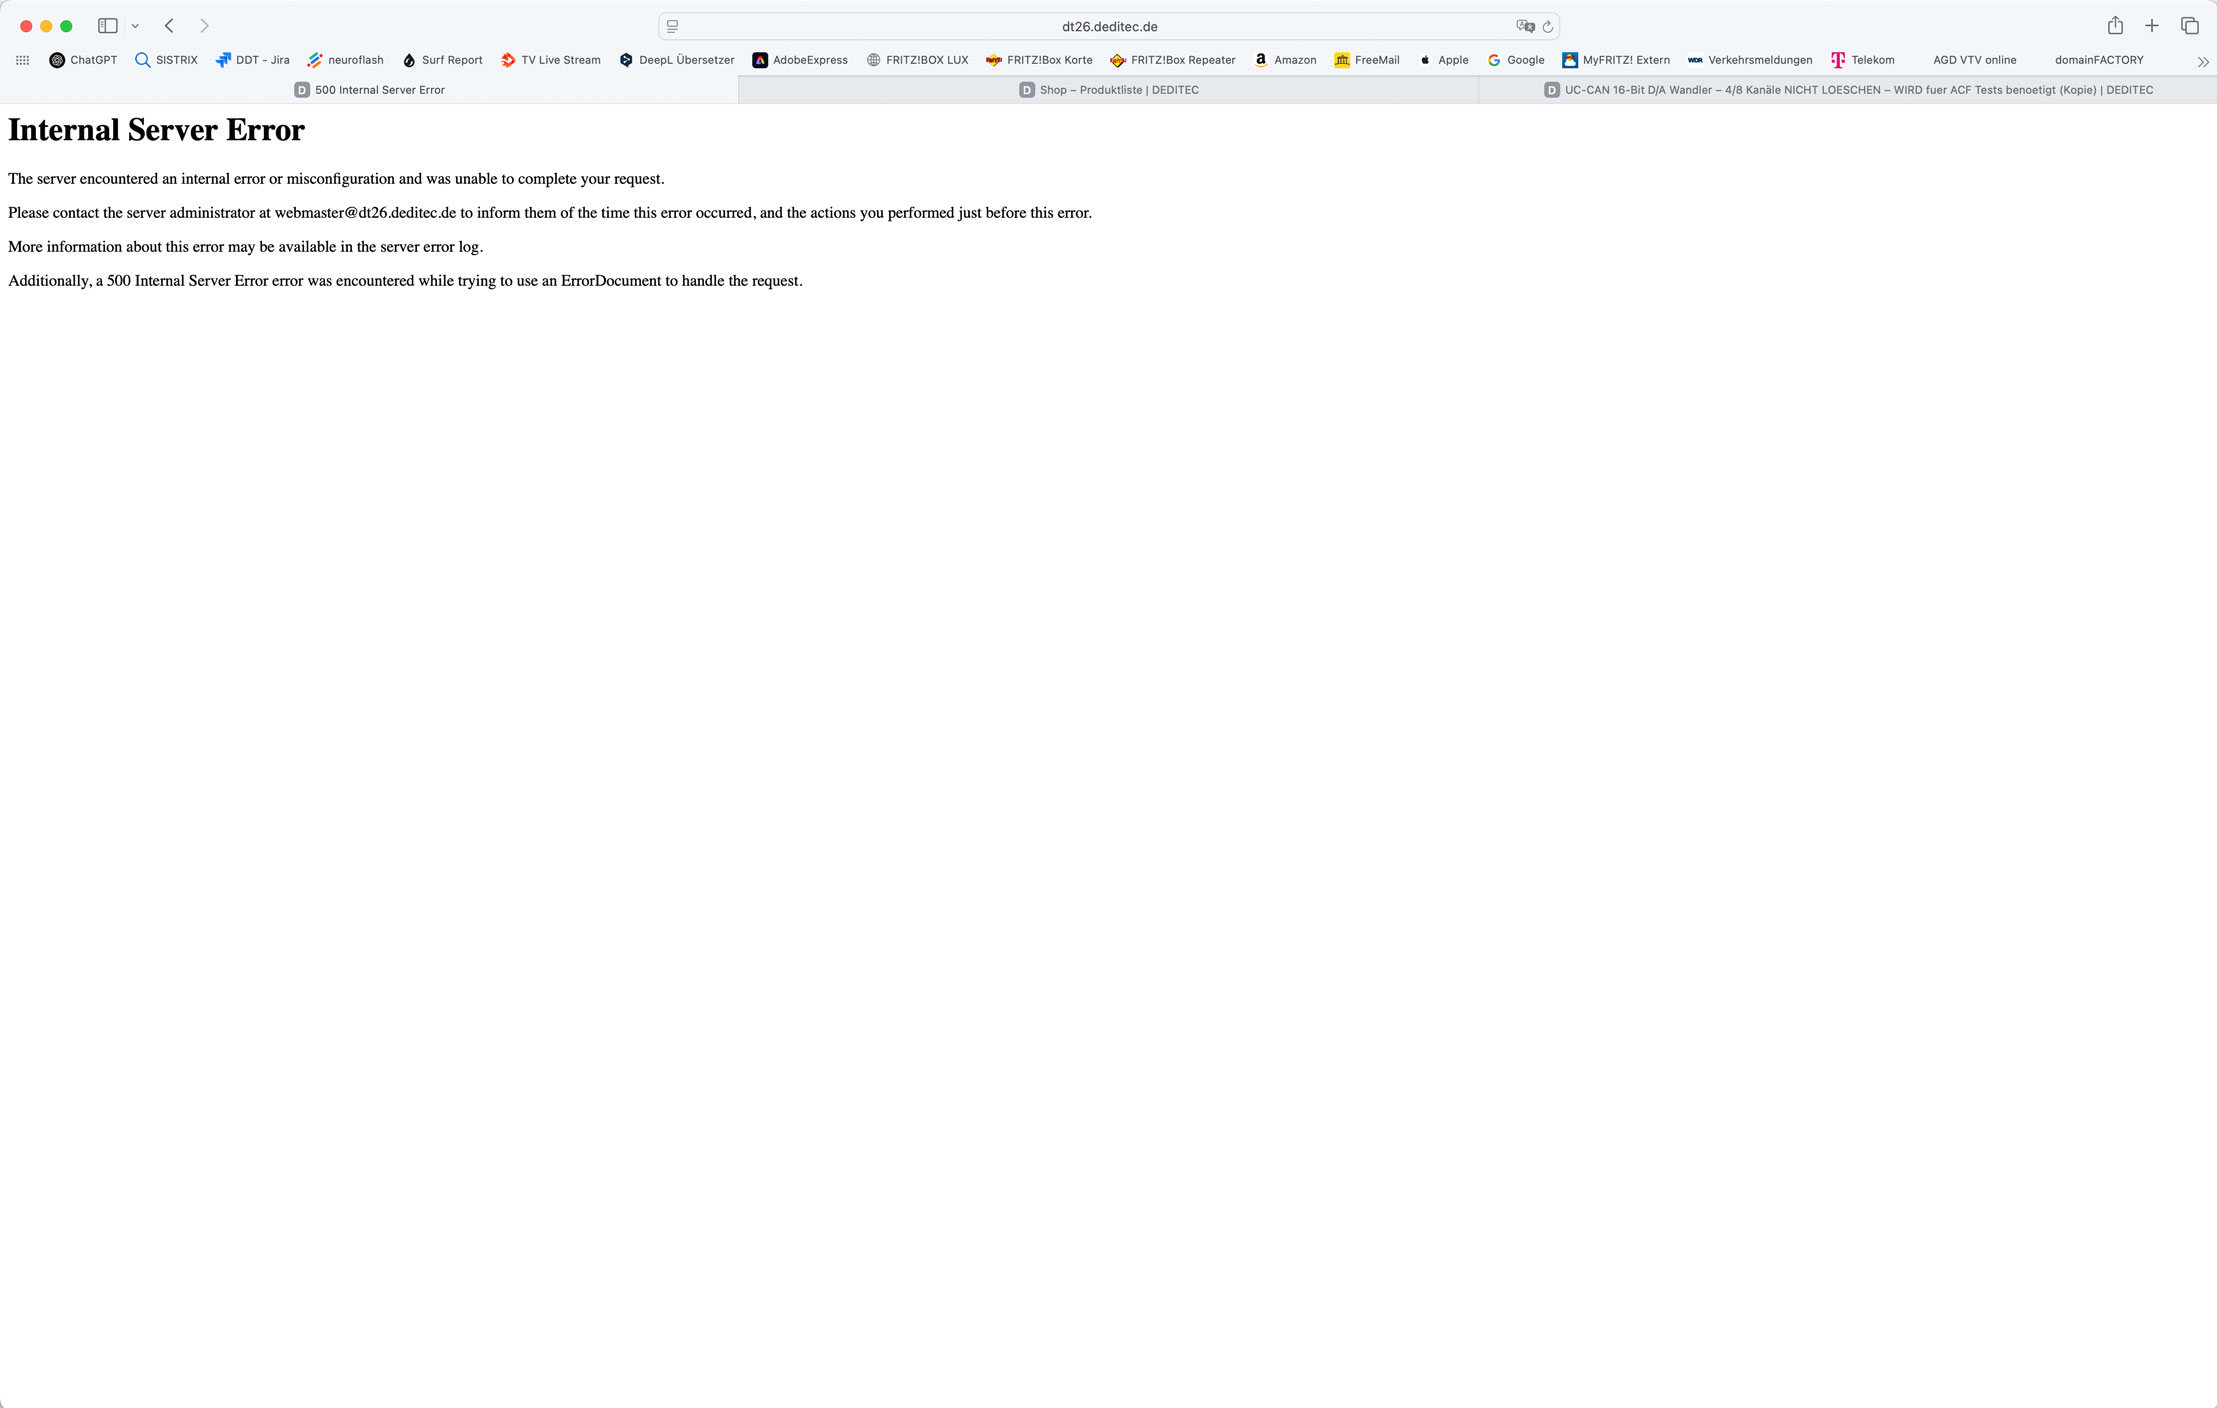Reload the current page

click(1547, 27)
